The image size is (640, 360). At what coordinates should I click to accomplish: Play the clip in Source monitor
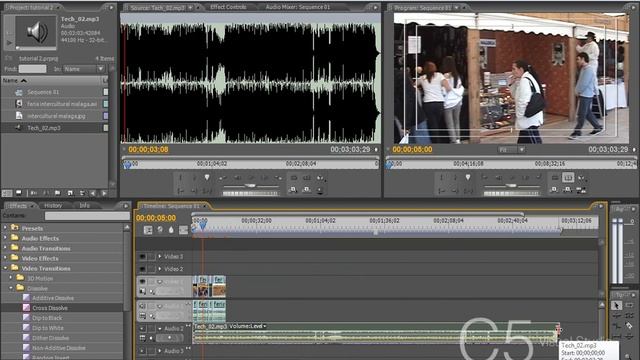pyautogui.click(x=251, y=178)
